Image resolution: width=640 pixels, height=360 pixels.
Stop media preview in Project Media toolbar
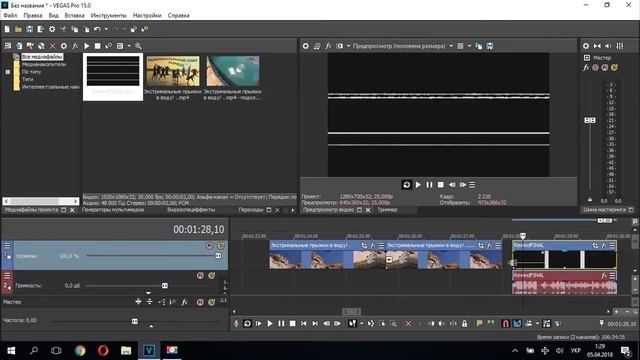click(98, 46)
